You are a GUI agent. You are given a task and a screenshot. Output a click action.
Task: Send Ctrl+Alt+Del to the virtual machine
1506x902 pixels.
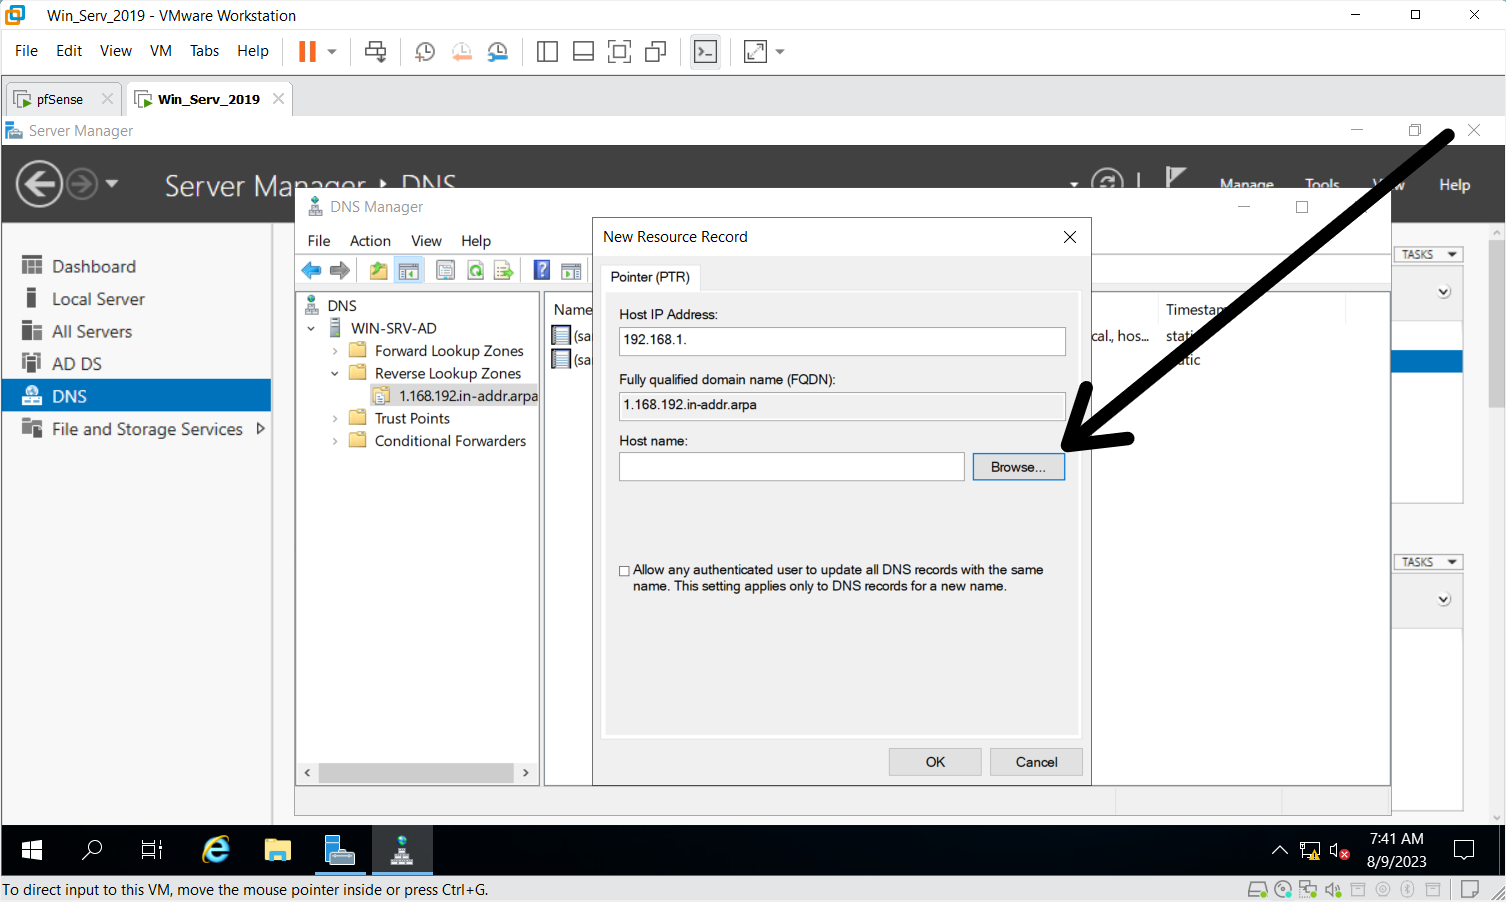coord(376,51)
